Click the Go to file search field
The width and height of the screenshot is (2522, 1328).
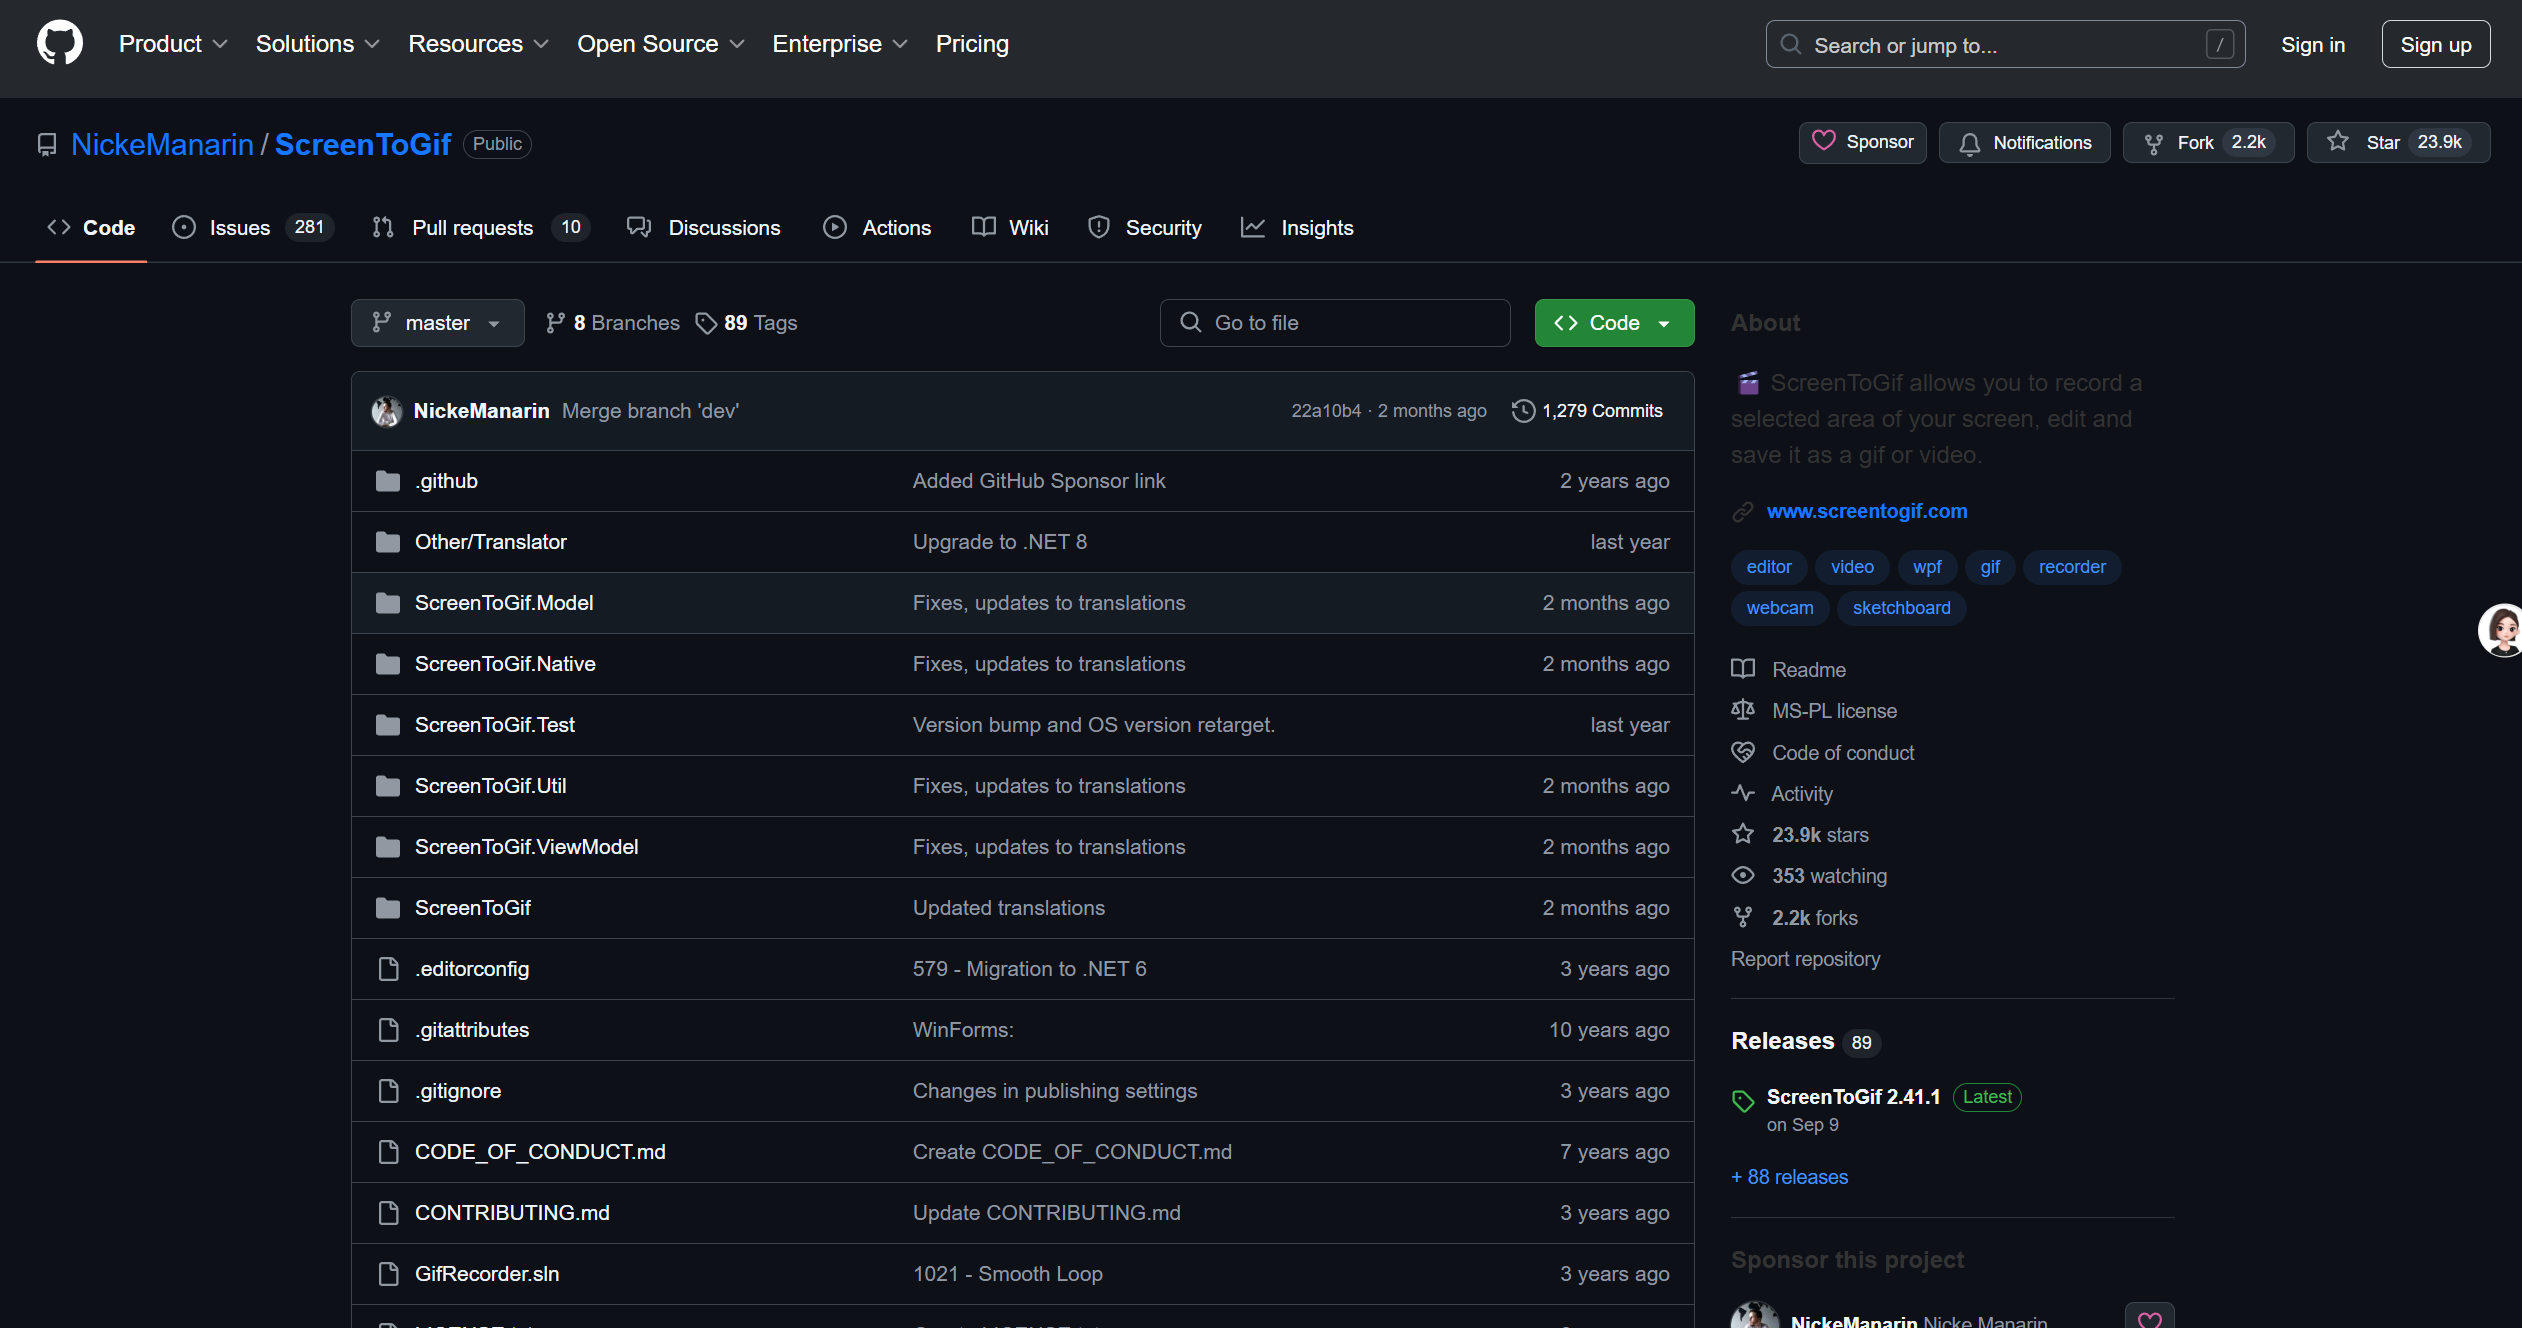[x=1334, y=323]
